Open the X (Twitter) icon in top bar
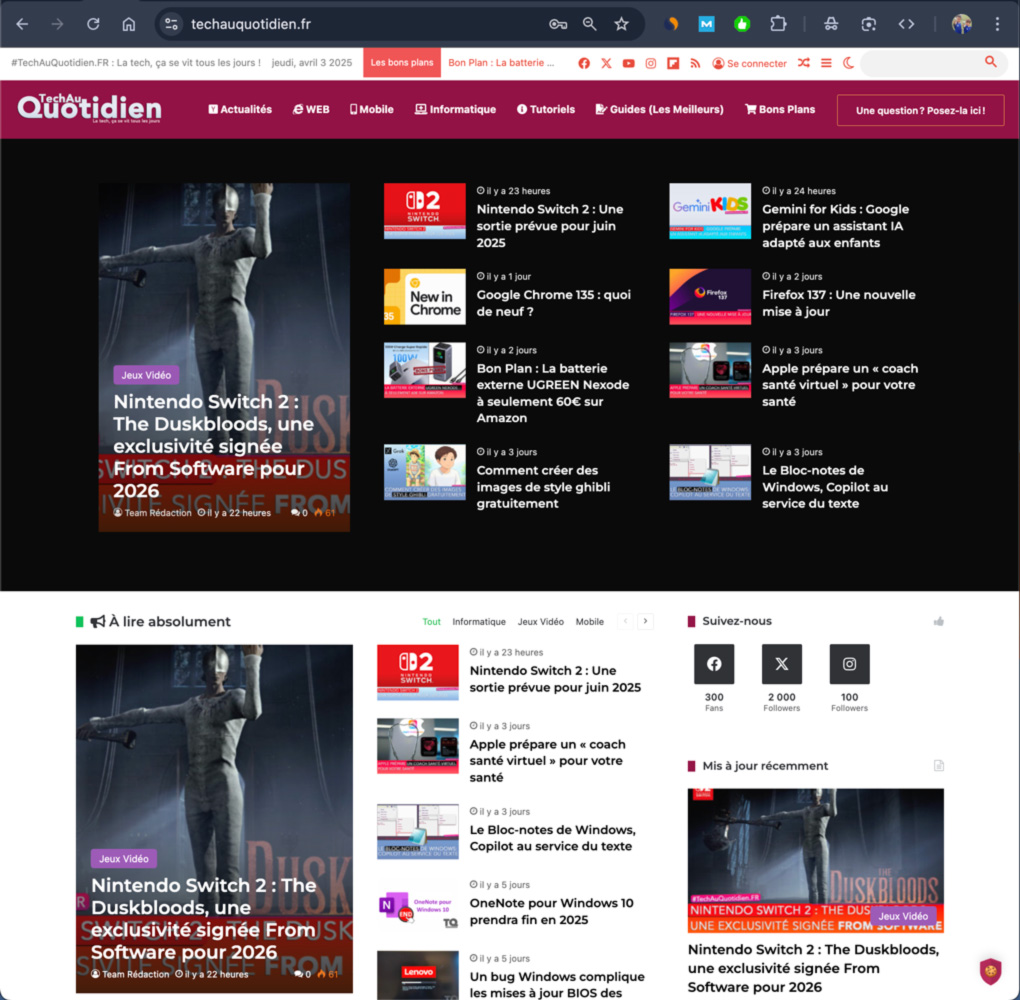This screenshot has width=1020, height=1000. point(606,63)
